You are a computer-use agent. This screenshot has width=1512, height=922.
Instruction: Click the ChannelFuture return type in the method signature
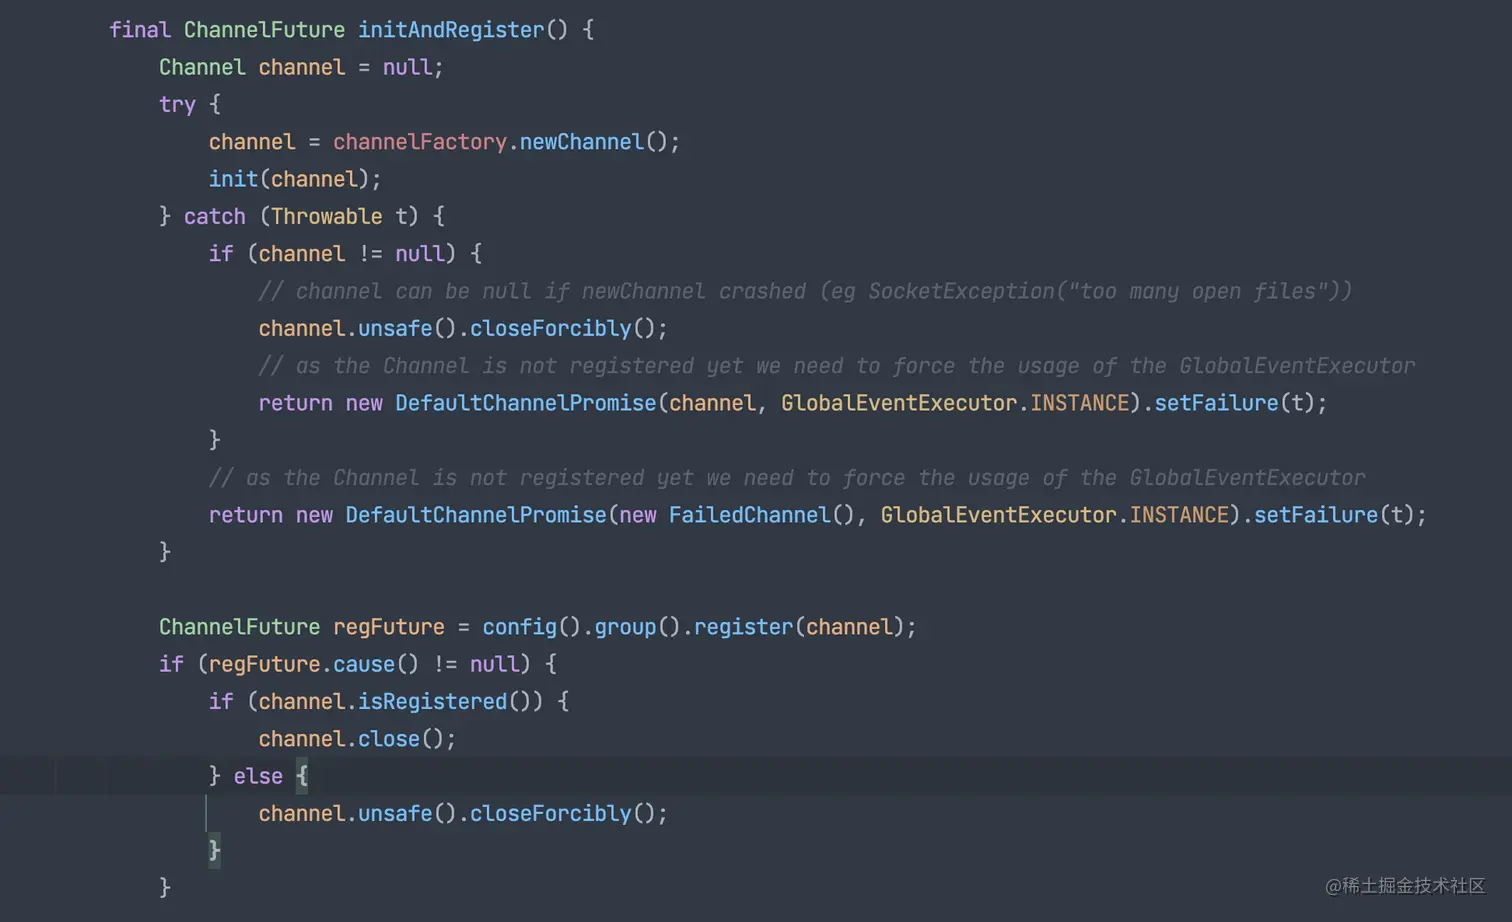point(264,30)
